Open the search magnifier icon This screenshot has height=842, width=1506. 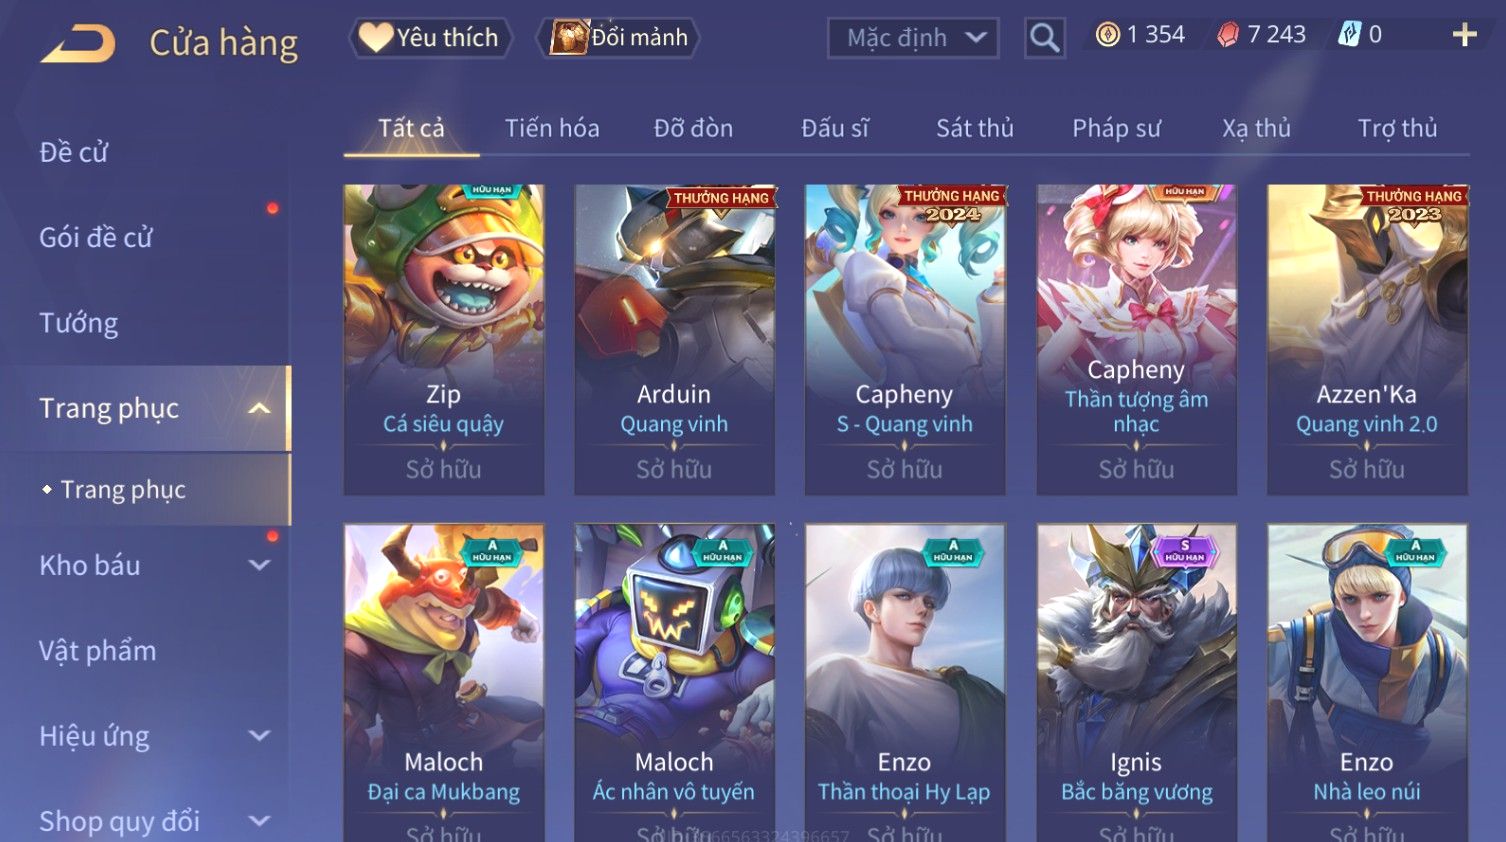[1044, 38]
